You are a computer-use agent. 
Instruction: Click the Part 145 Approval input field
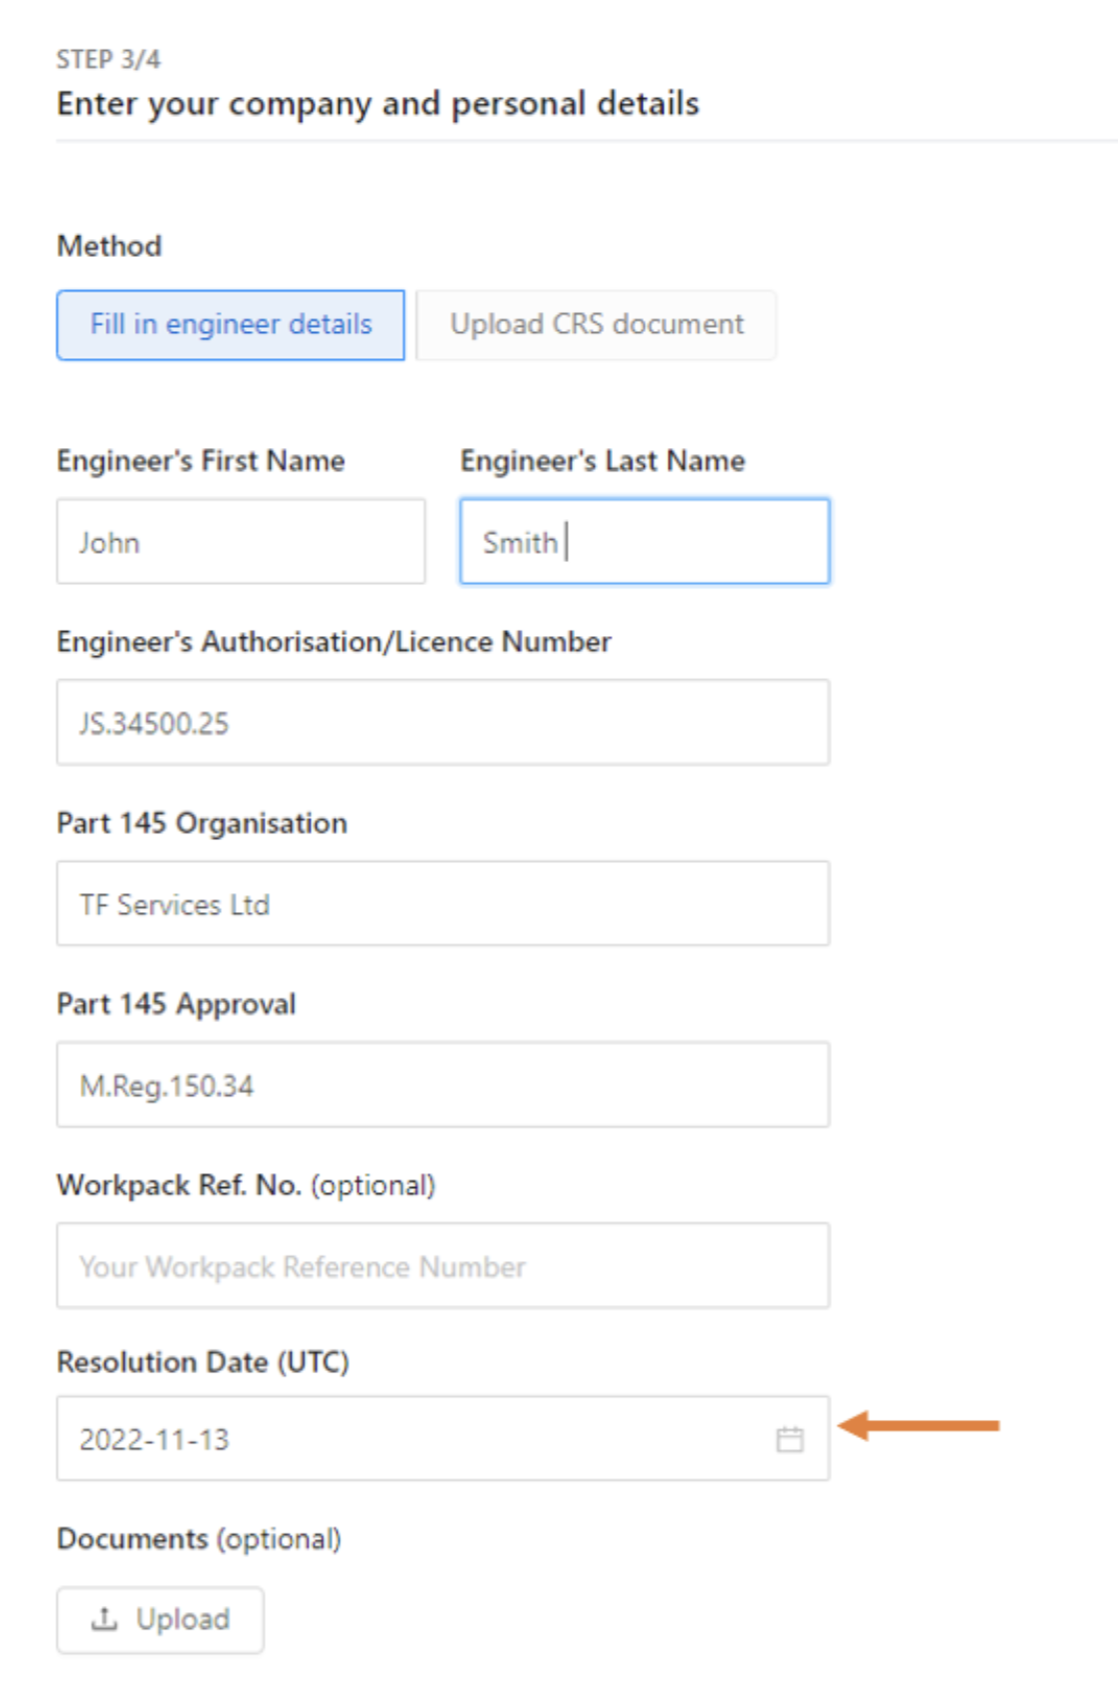coord(443,1085)
